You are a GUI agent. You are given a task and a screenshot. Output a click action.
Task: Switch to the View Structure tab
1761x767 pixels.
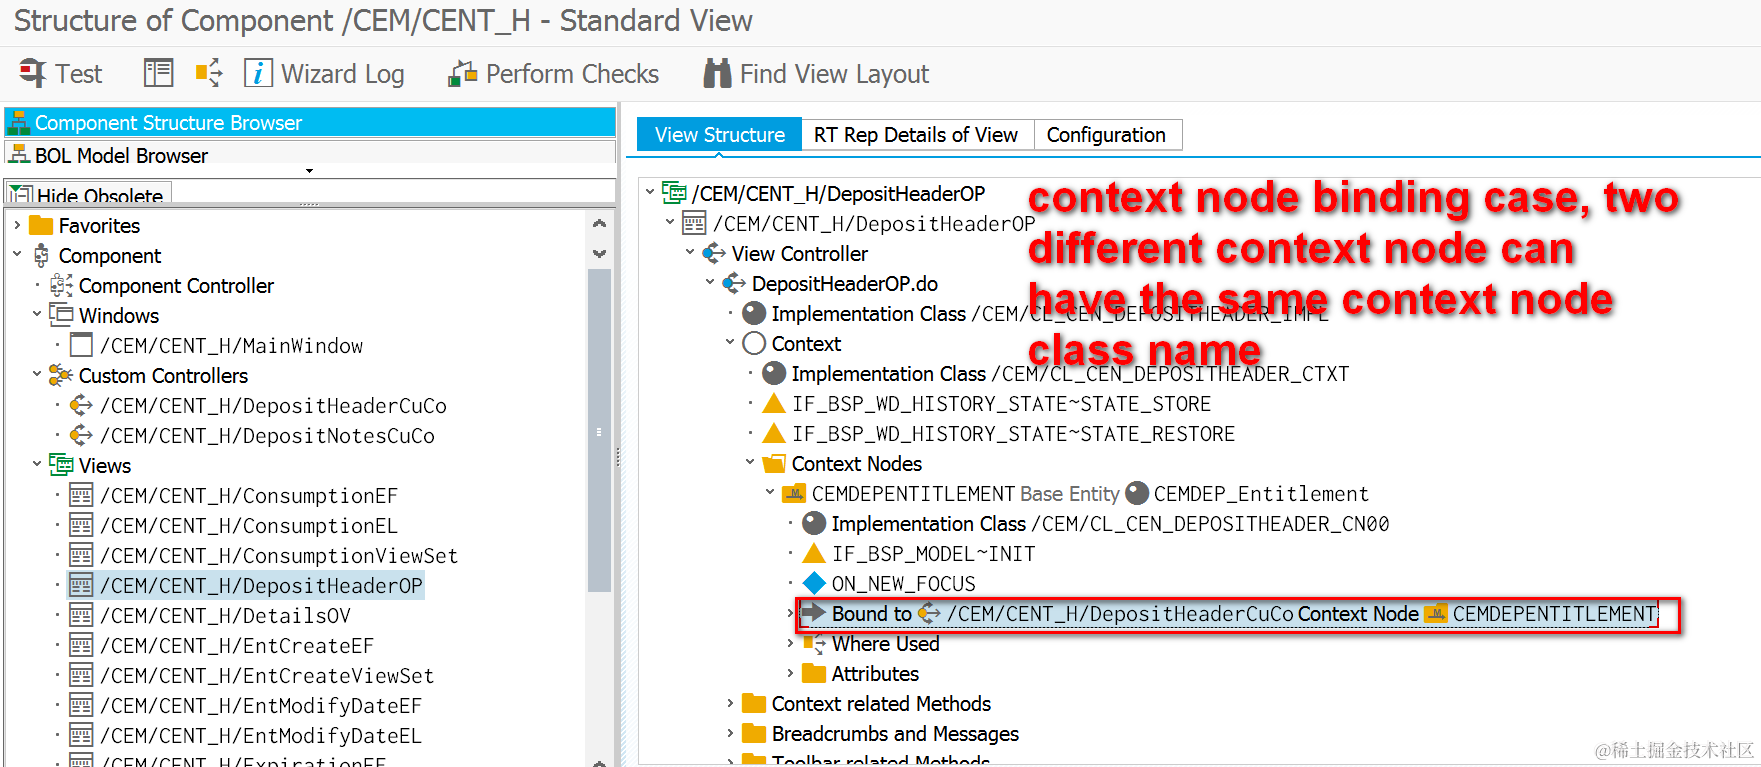pyautogui.click(x=719, y=135)
